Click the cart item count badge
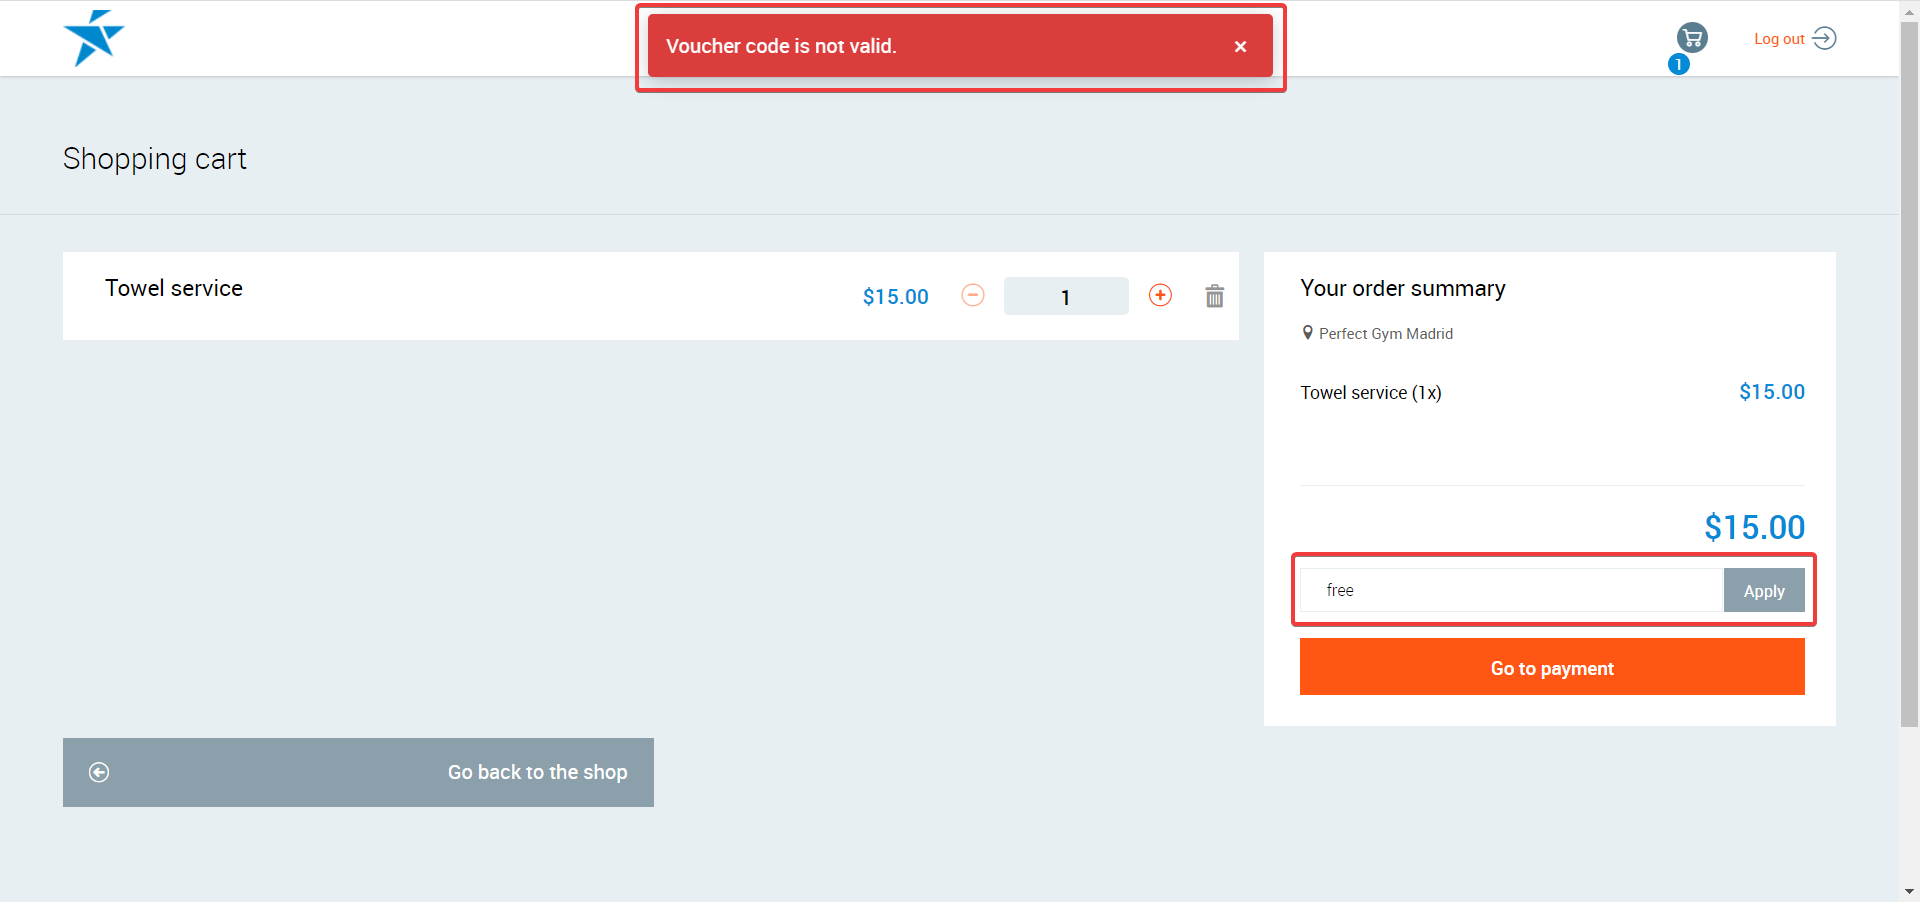 point(1678,64)
